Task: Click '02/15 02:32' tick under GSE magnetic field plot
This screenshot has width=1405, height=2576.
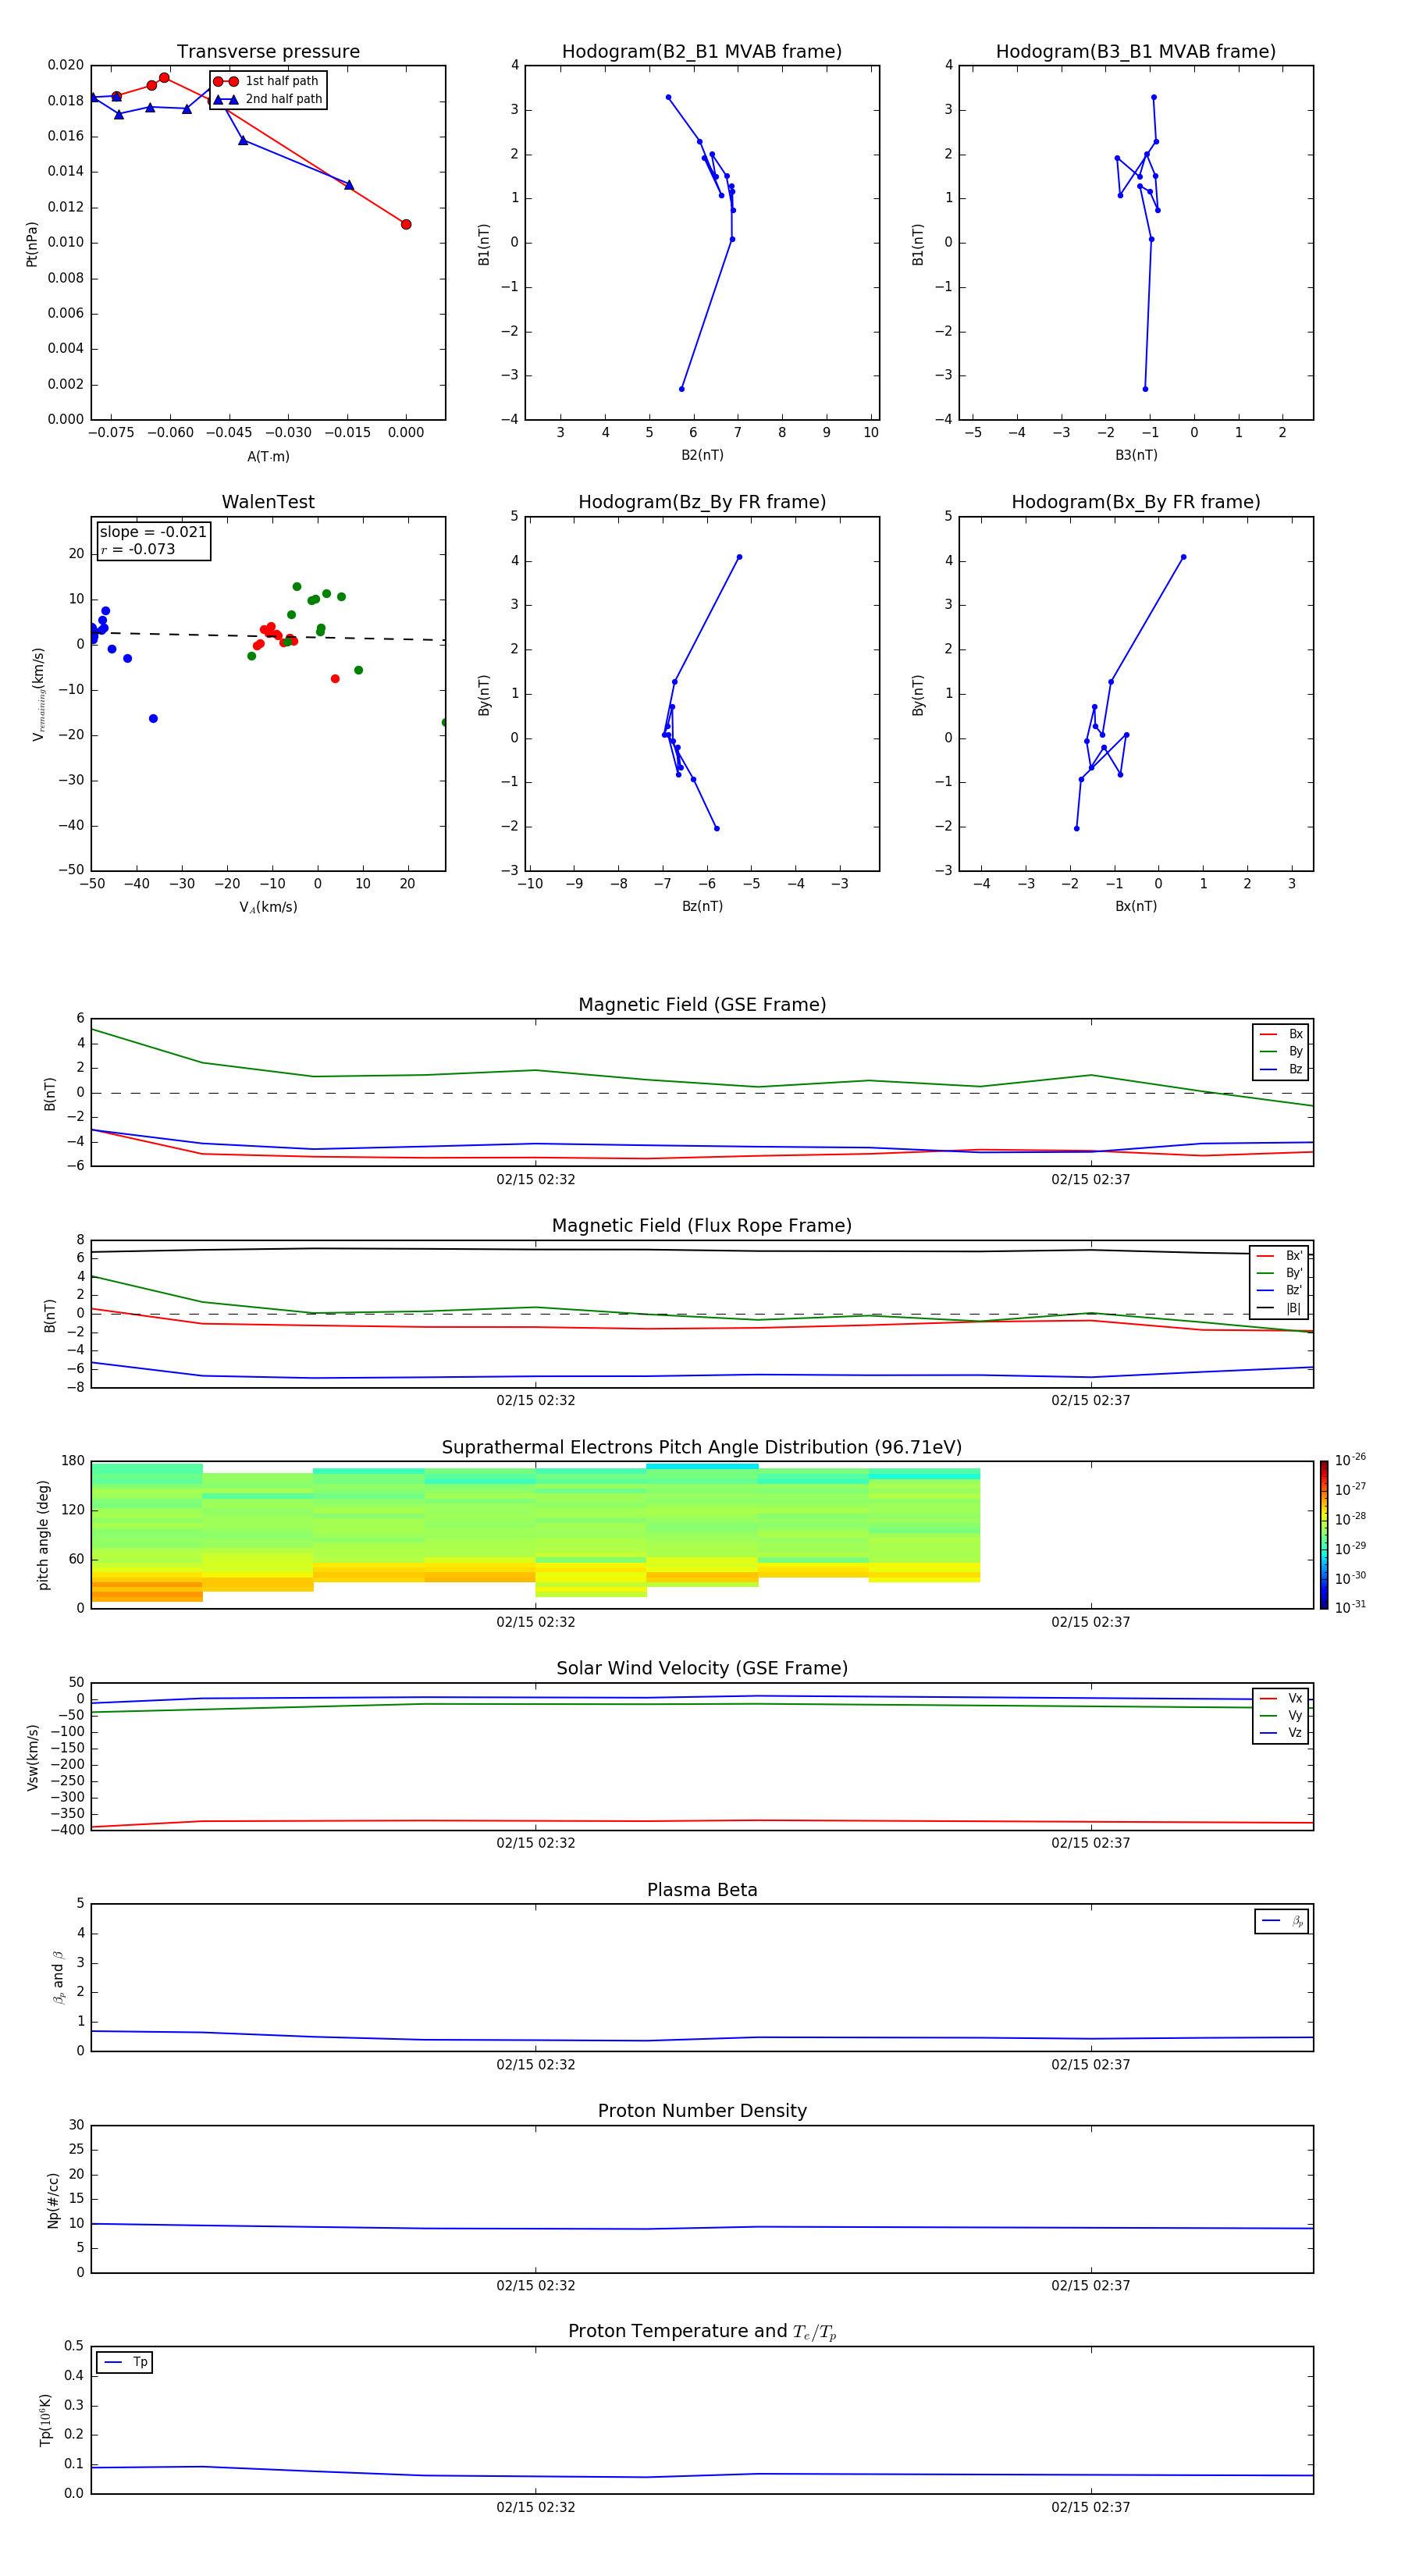Action: point(536,1180)
